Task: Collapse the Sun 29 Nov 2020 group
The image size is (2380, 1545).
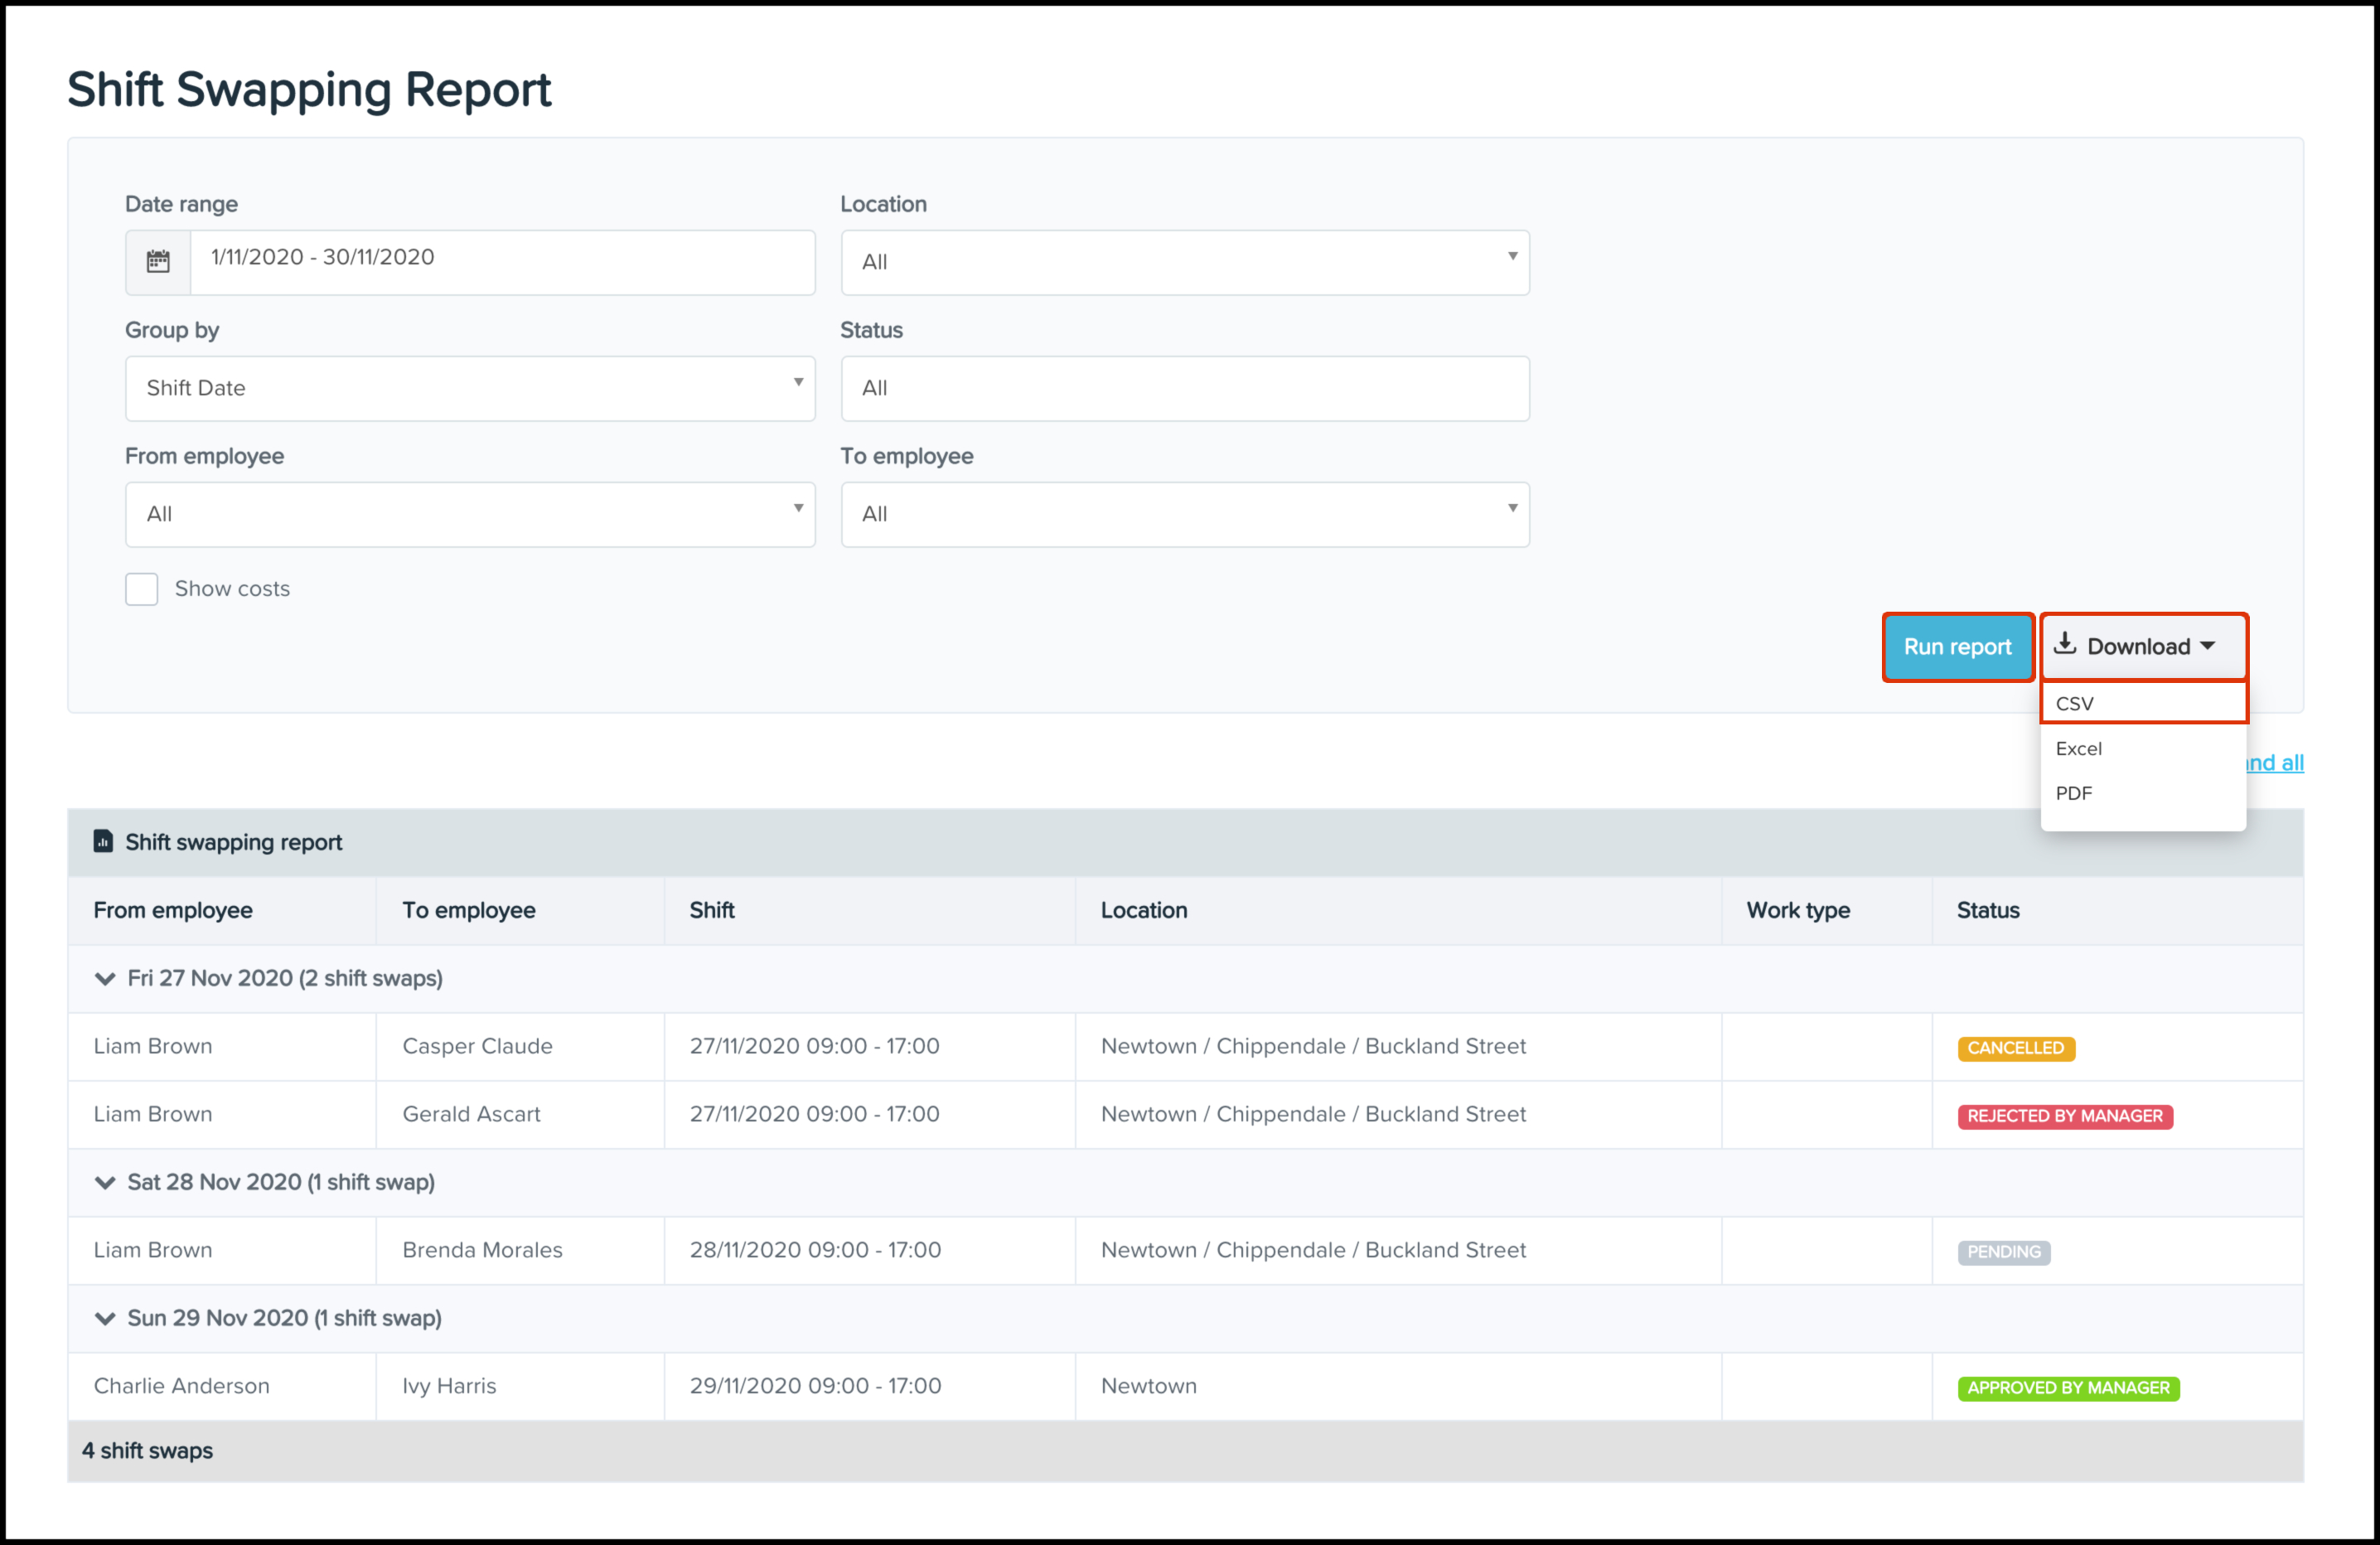Action: coord(105,1318)
